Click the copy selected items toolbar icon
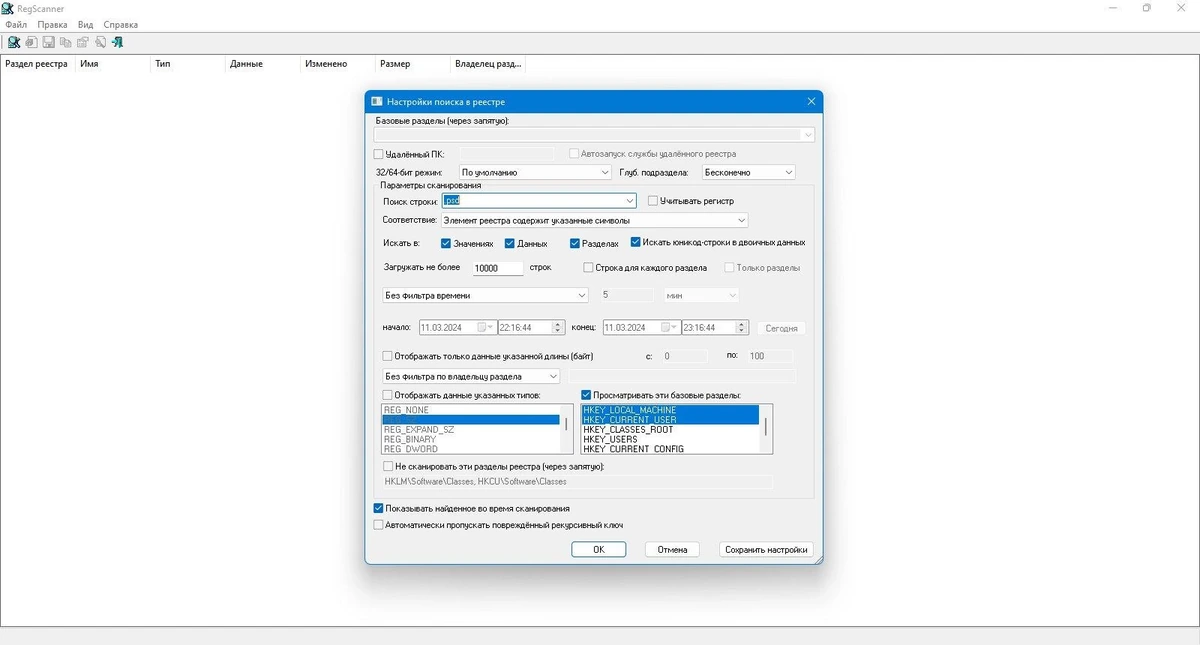The height and width of the screenshot is (645, 1200). tap(66, 42)
